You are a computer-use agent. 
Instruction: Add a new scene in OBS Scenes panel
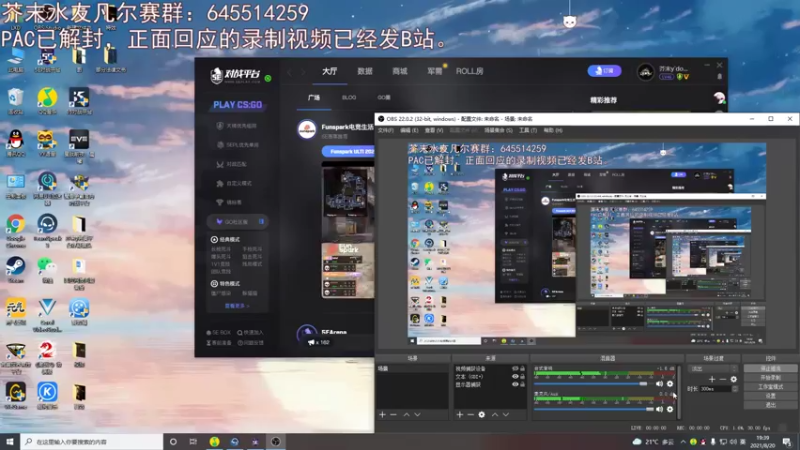click(382, 415)
